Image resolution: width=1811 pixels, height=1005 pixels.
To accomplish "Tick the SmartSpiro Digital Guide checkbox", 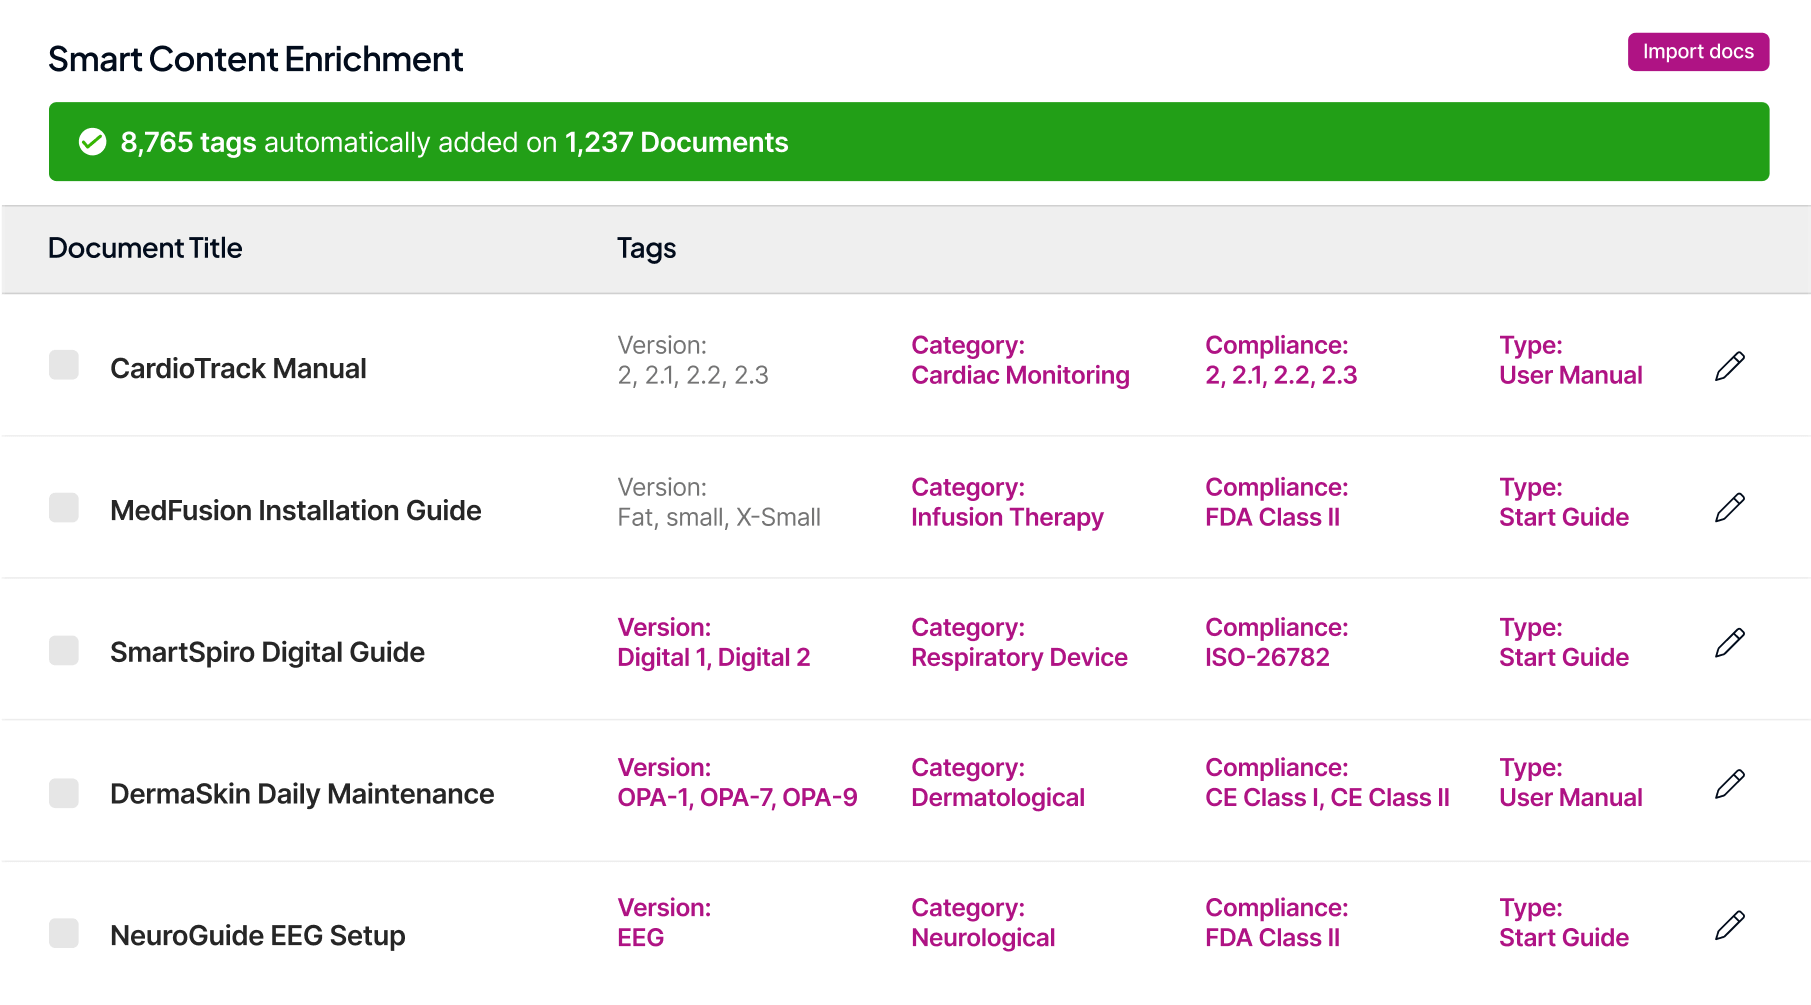I will click(x=64, y=650).
